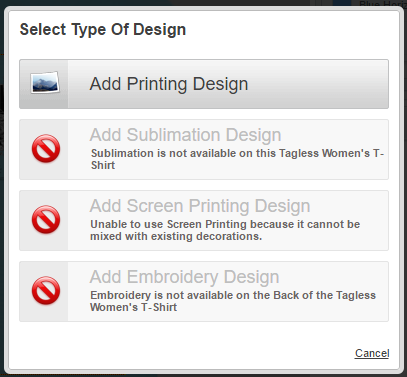Click the 'Unable to use Screen Printing' message
The height and width of the screenshot is (377, 407).
tap(225, 230)
